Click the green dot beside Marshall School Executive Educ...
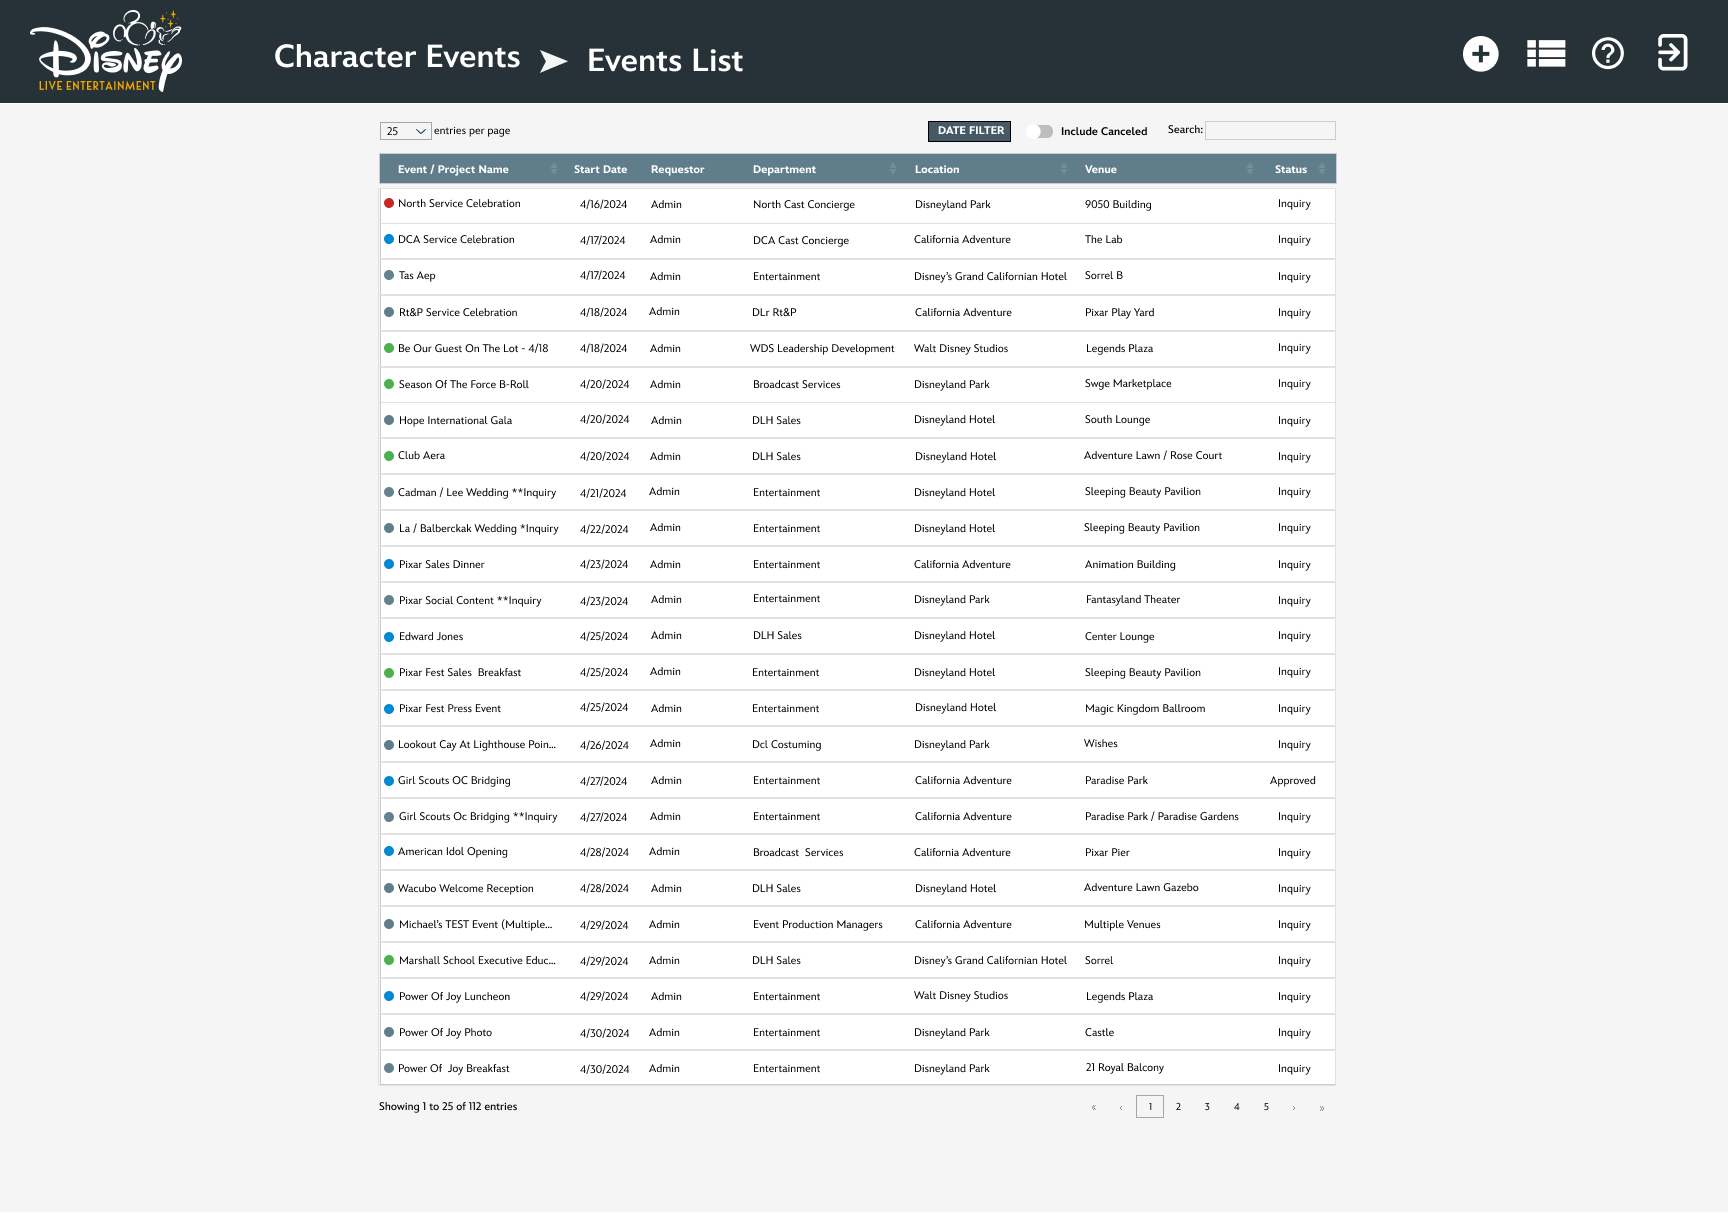This screenshot has width=1728, height=1214. (389, 960)
